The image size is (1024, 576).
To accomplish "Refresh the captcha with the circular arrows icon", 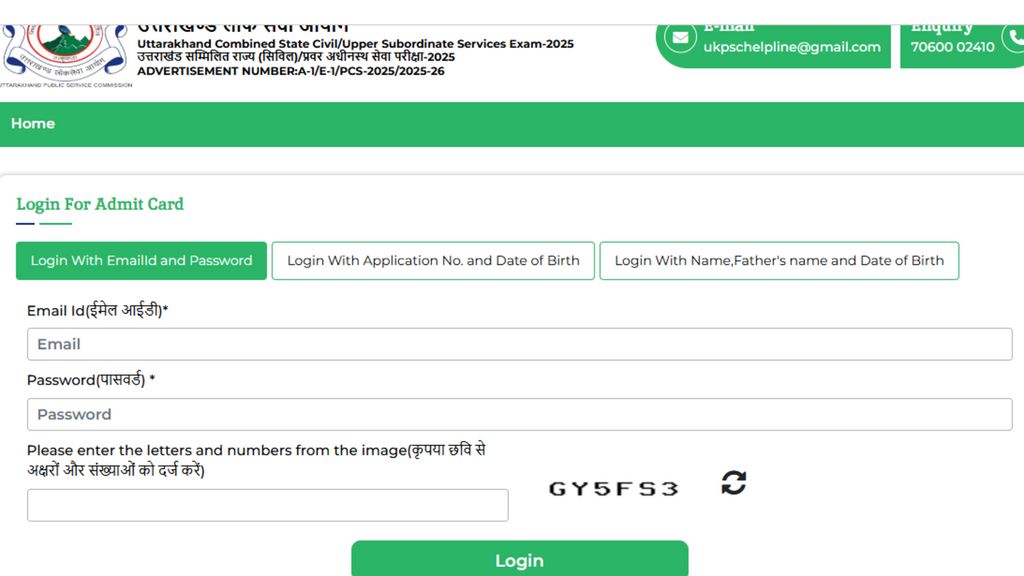I will click(x=733, y=483).
